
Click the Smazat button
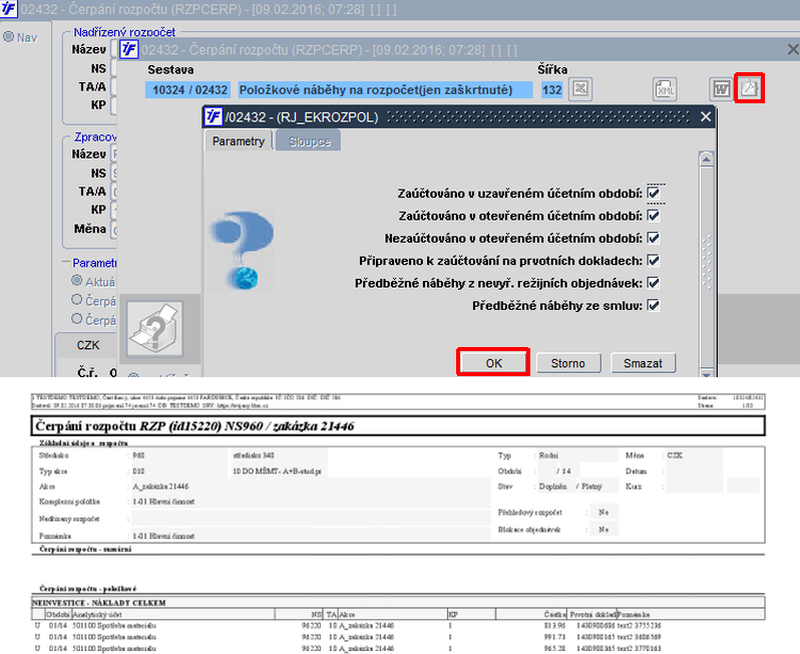point(643,363)
